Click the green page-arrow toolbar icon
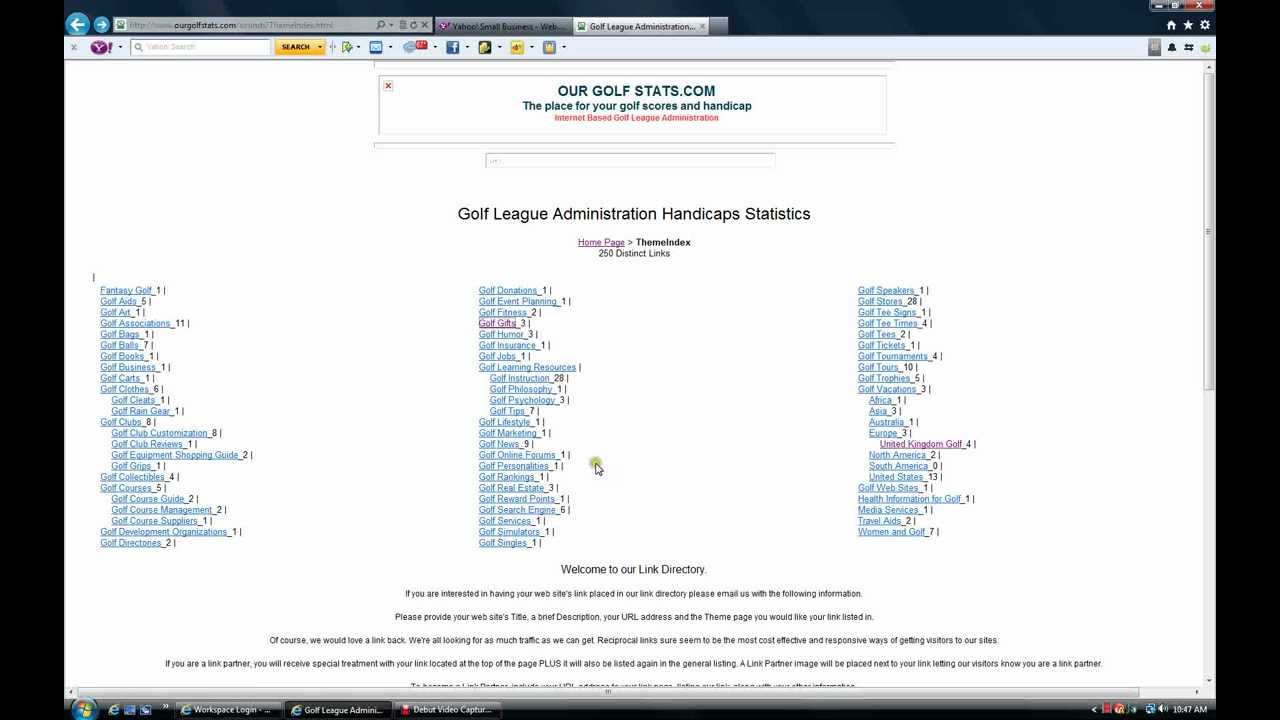This screenshot has height=720, width=1280. point(347,47)
